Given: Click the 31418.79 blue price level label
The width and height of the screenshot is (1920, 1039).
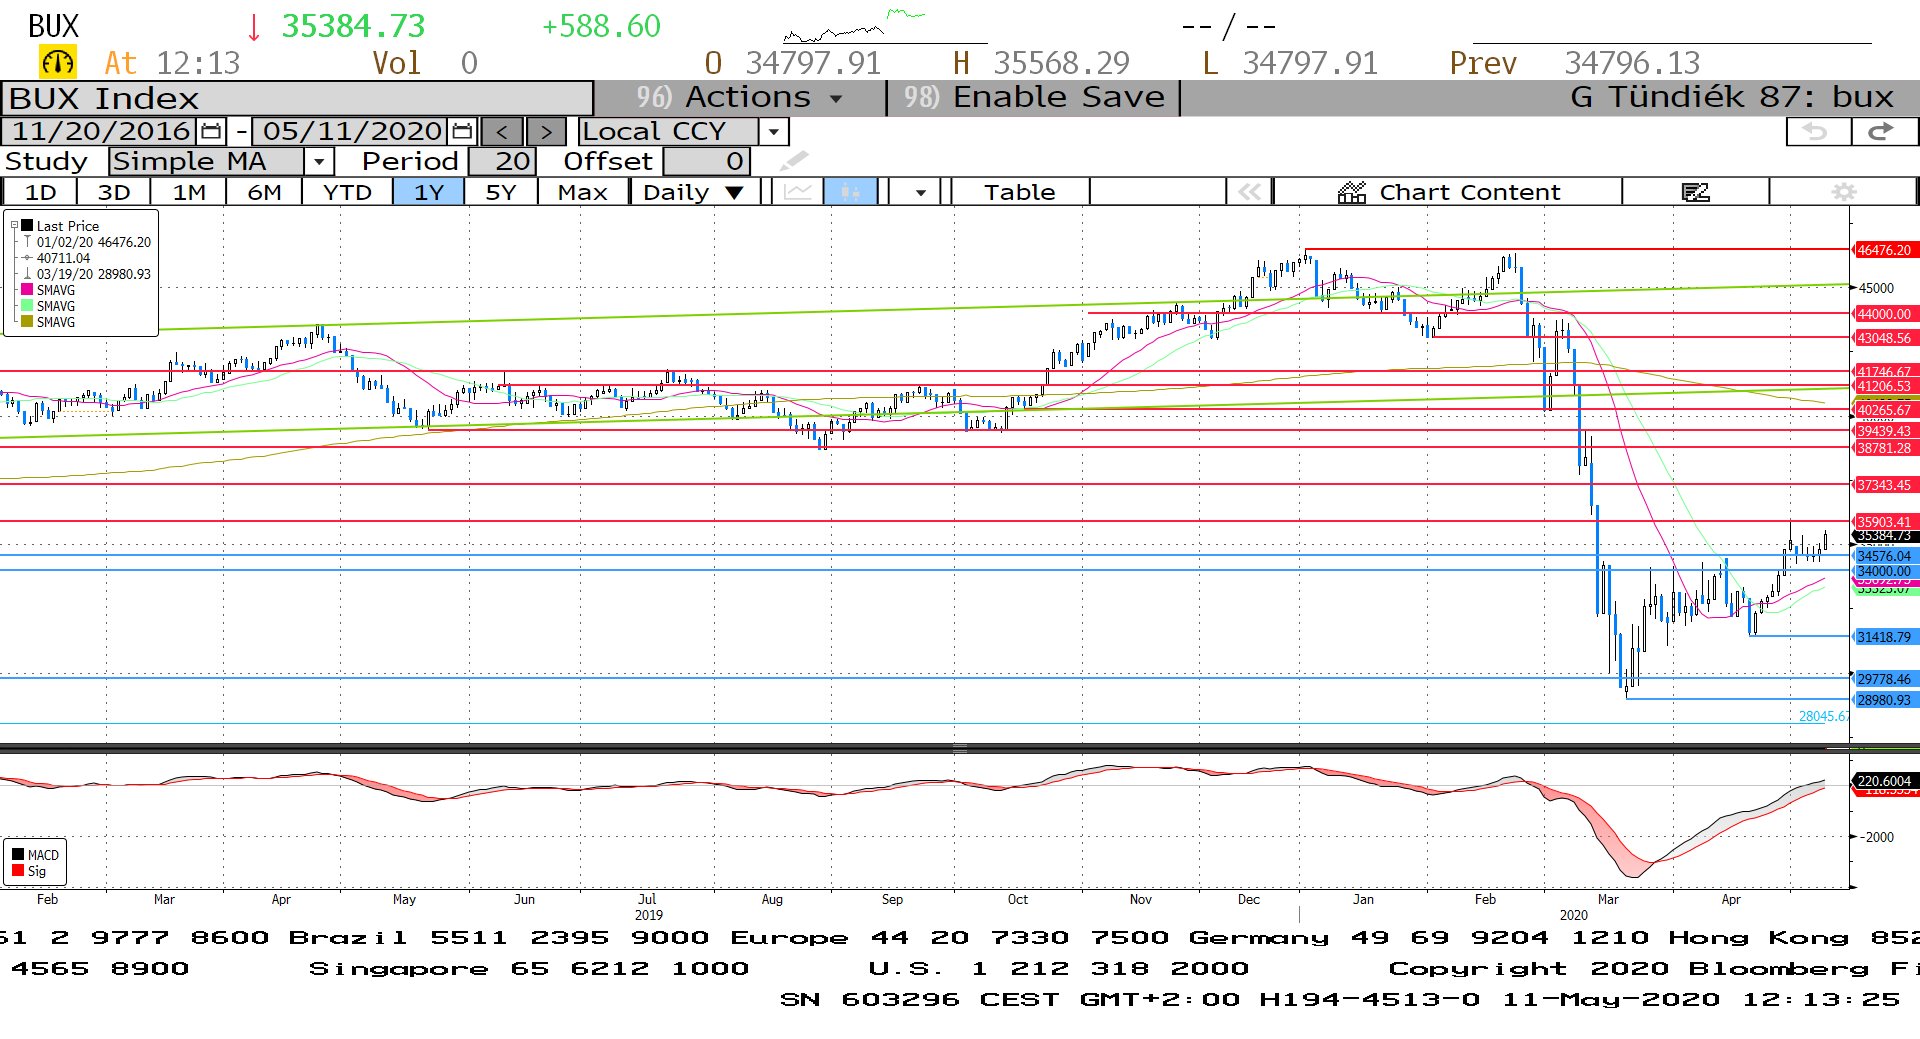Looking at the screenshot, I should coord(1885,637).
